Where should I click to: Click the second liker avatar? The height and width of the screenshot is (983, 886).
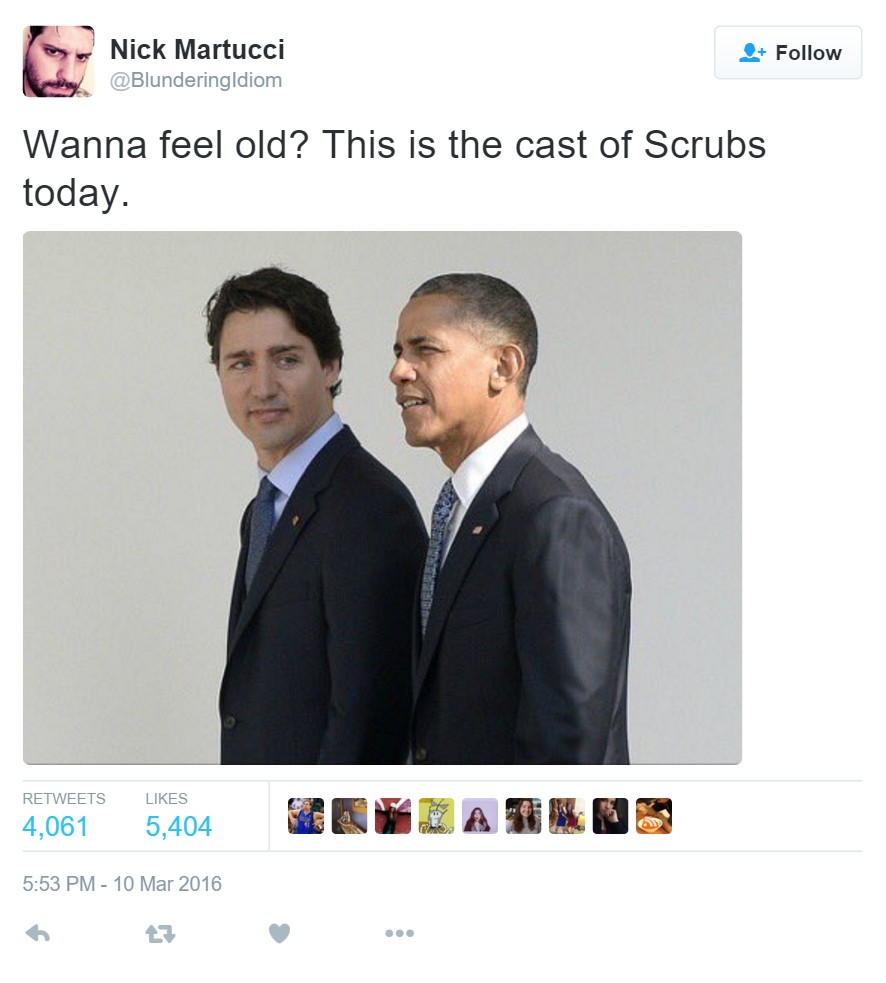pos(349,816)
